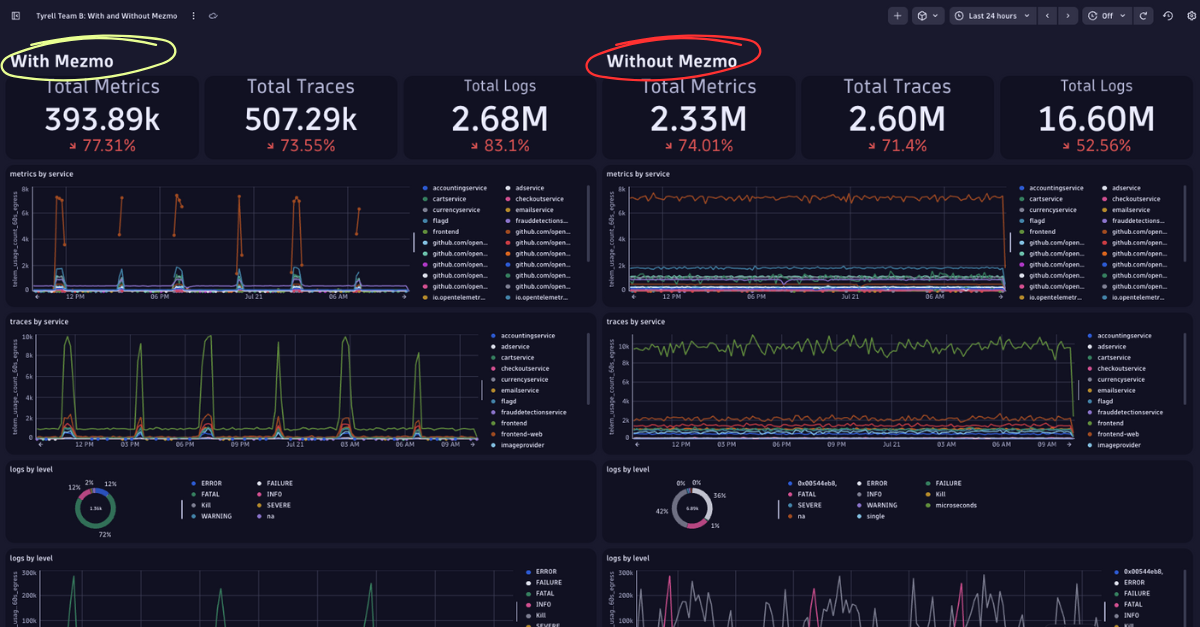The image size is (1200, 627).
Task: Select the 507.29k Total Traces value
Action: click(x=302, y=119)
